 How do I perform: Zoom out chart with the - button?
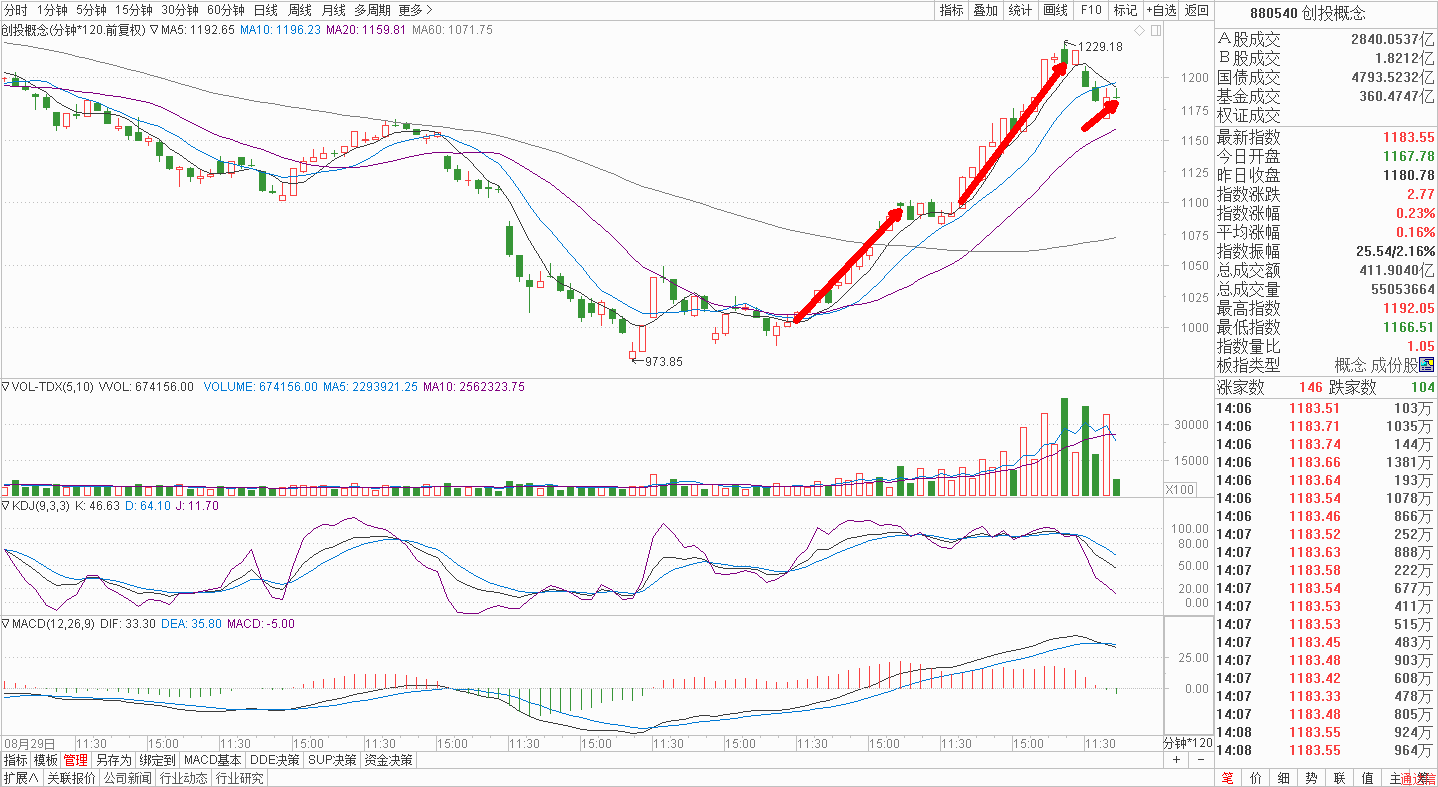[1200, 760]
